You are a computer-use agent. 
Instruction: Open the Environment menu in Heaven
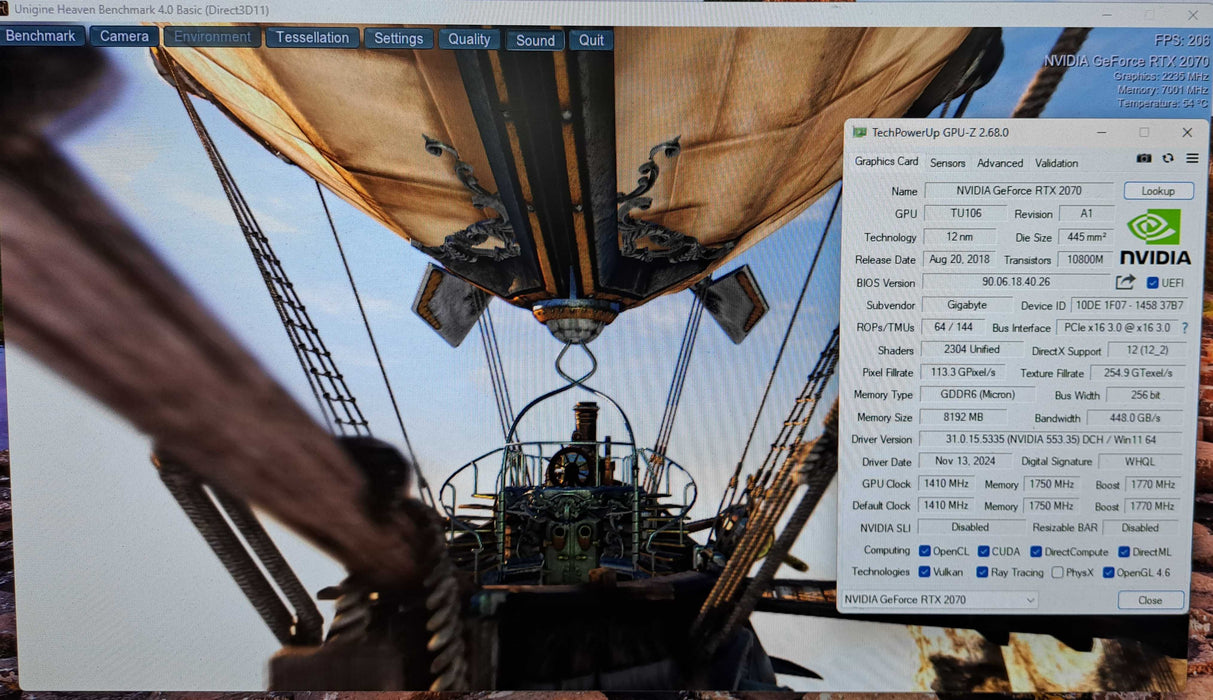click(213, 37)
